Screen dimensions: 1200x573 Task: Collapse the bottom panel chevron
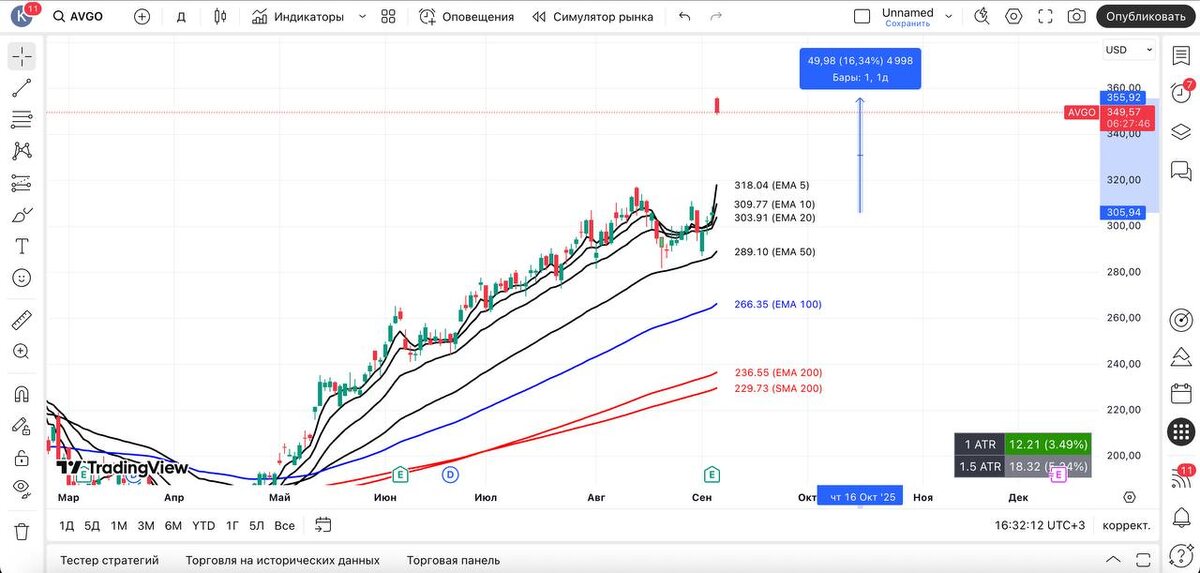click(x=1113, y=559)
